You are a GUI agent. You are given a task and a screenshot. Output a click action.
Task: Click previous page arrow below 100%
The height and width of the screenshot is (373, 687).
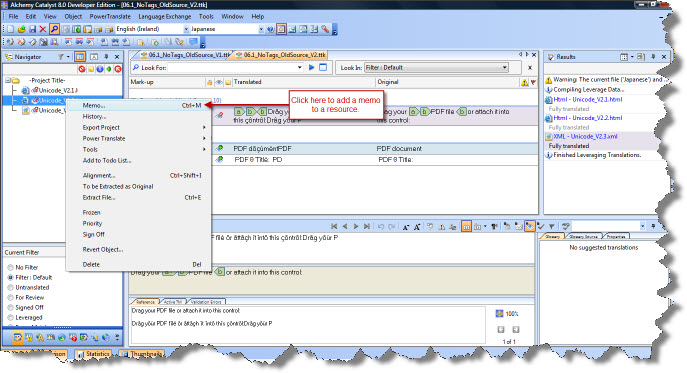click(501, 329)
